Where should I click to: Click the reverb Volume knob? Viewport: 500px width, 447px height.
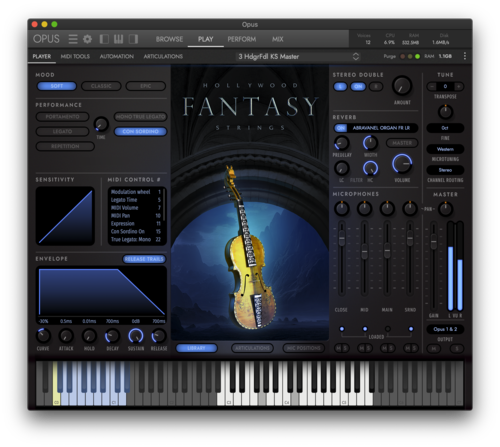402,164
